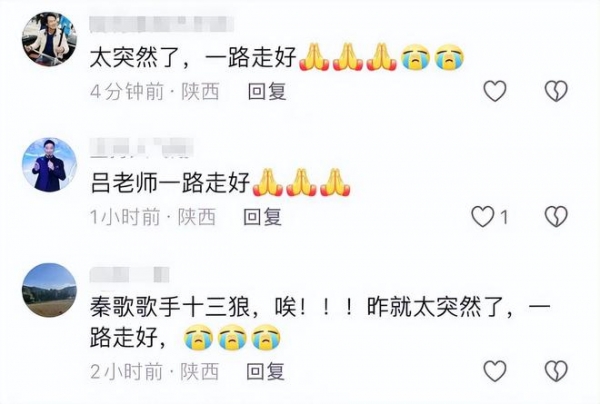Open the blurred username of first commenter
This screenshot has height=404, width=600.
coord(161,24)
